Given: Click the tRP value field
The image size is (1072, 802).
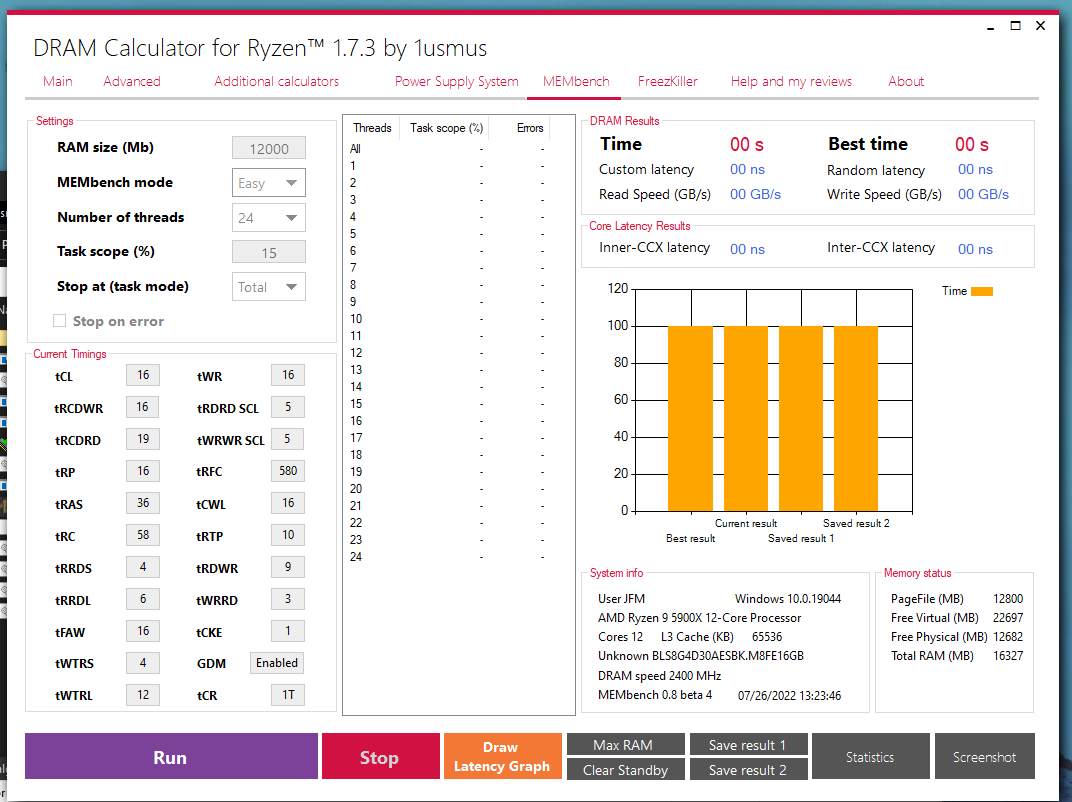Looking at the screenshot, I should point(143,470).
